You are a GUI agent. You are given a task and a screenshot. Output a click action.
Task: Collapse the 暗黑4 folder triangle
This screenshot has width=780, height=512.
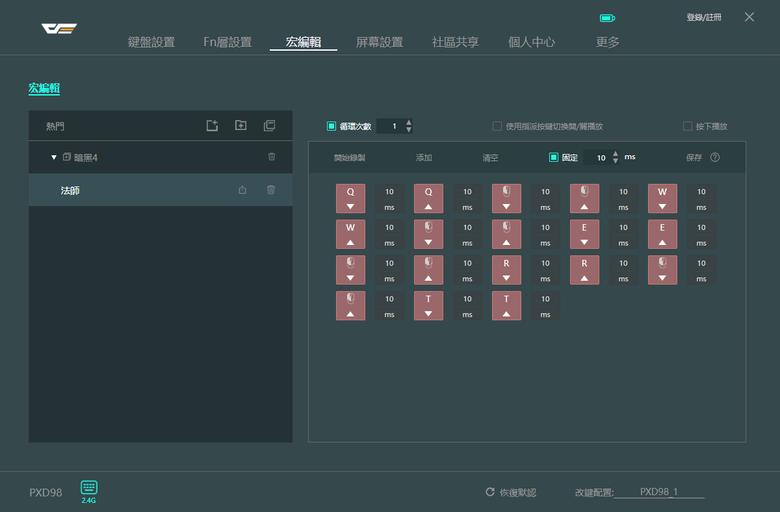pyautogui.click(x=54, y=157)
